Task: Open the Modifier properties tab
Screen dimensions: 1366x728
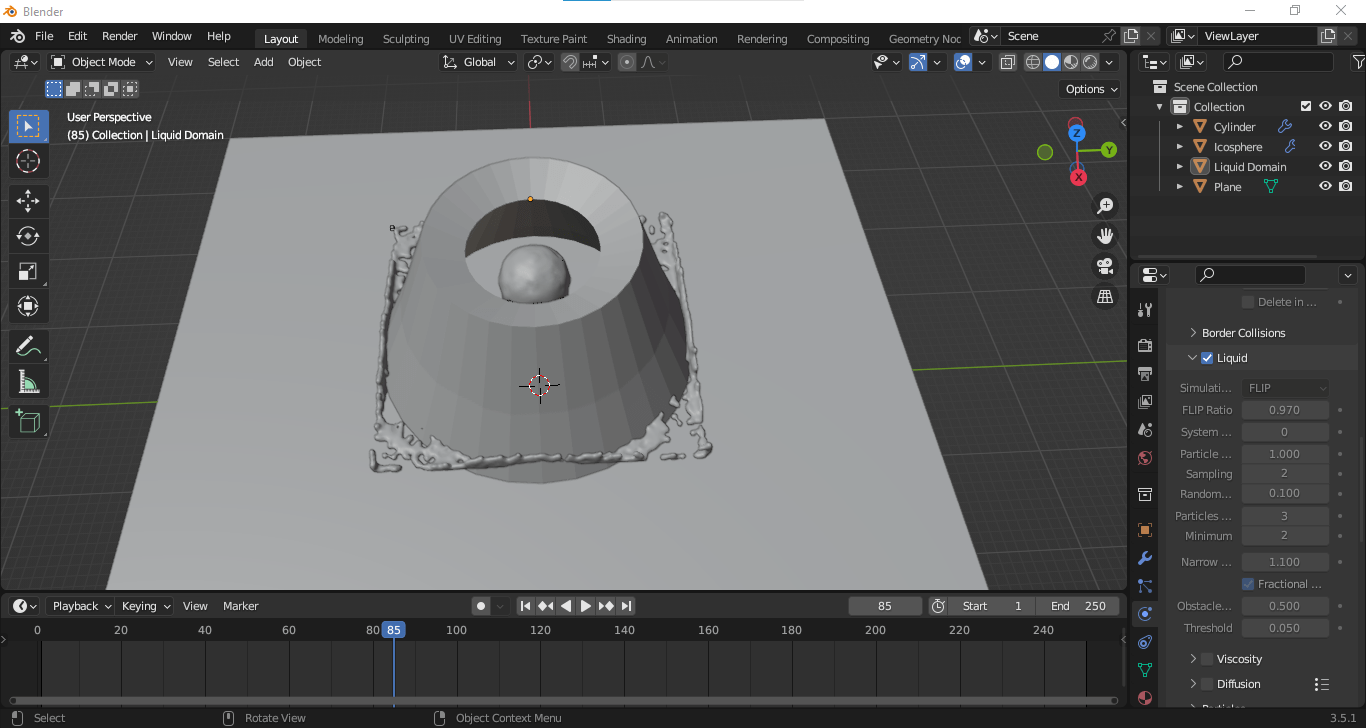Action: coord(1144,558)
